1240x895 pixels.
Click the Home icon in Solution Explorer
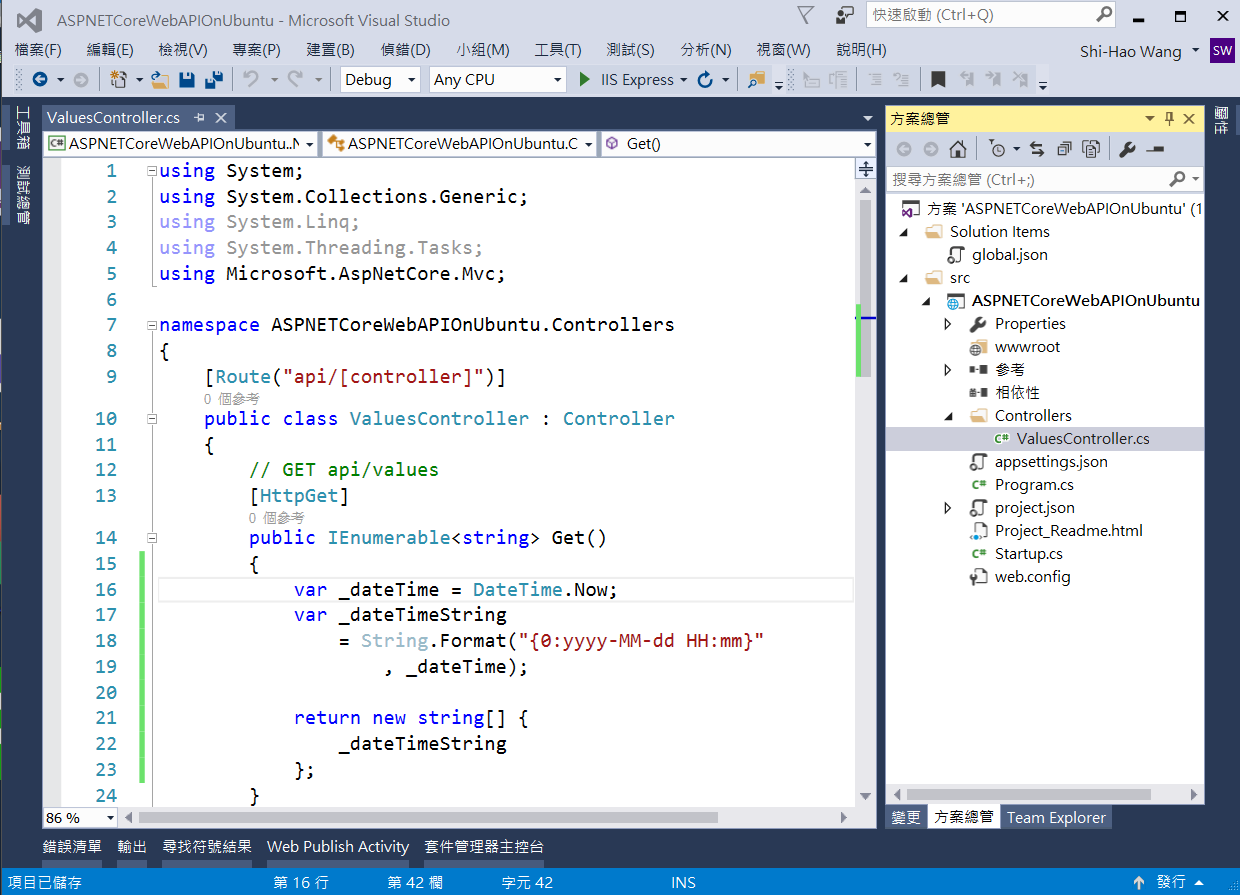click(x=958, y=149)
